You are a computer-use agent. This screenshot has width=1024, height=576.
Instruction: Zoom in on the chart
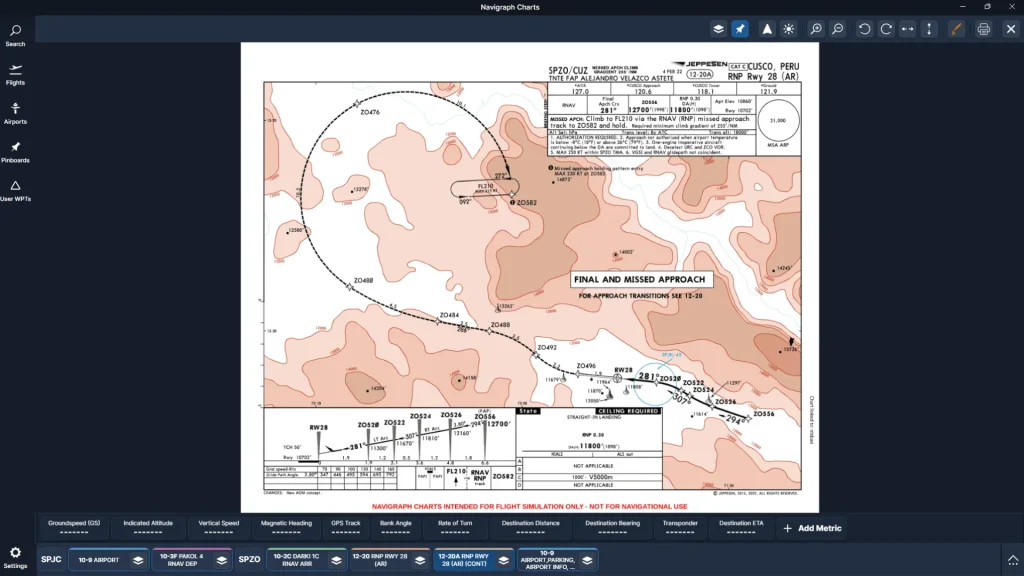click(816, 29)
